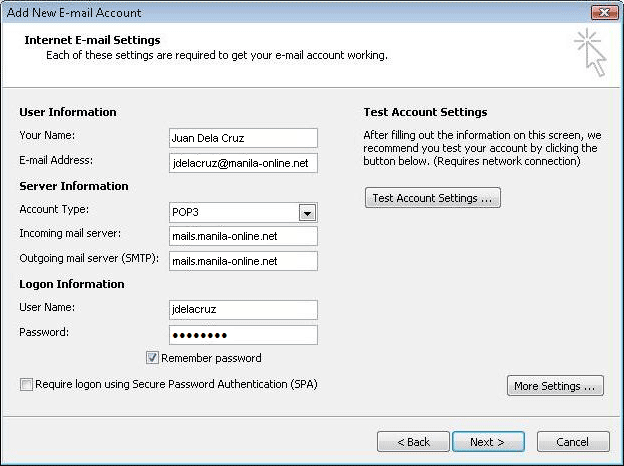Go to the previous step with Back

[413, 442]
